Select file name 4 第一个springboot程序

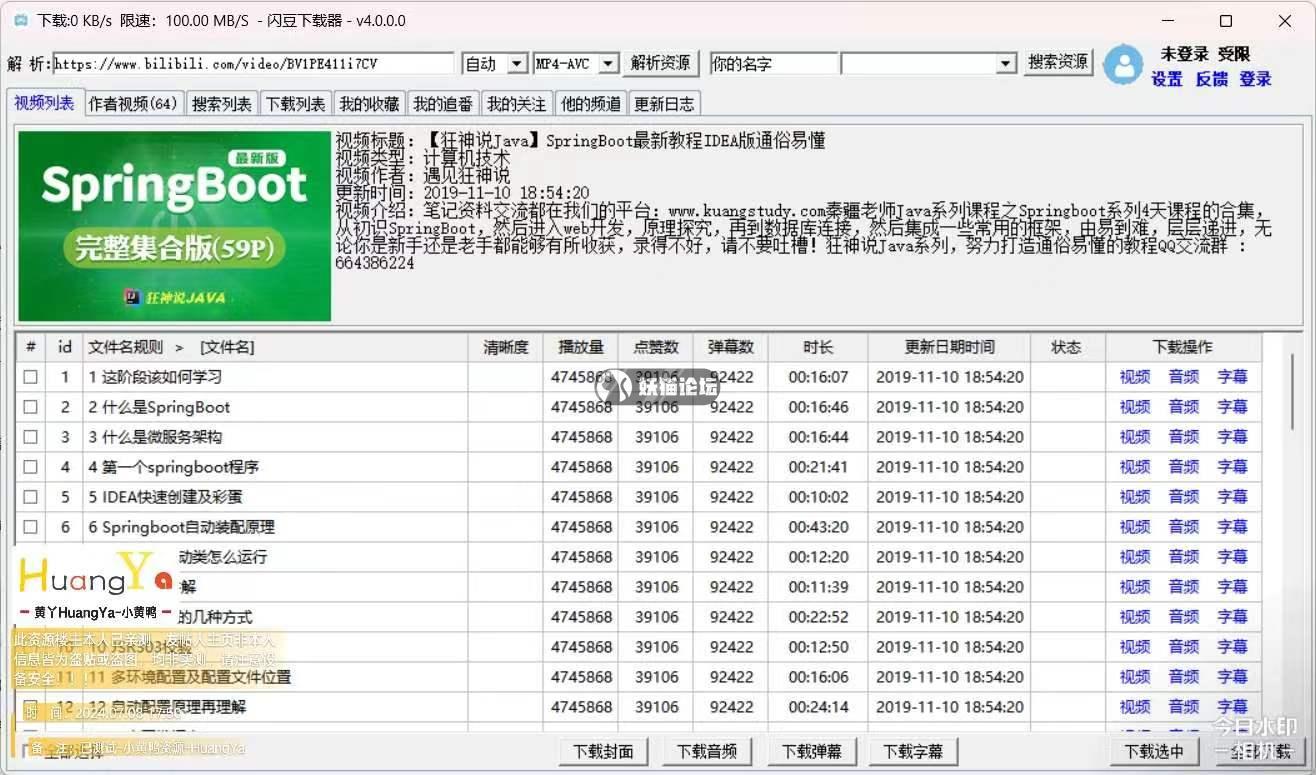pyautogui.click(x=174, y=467)
